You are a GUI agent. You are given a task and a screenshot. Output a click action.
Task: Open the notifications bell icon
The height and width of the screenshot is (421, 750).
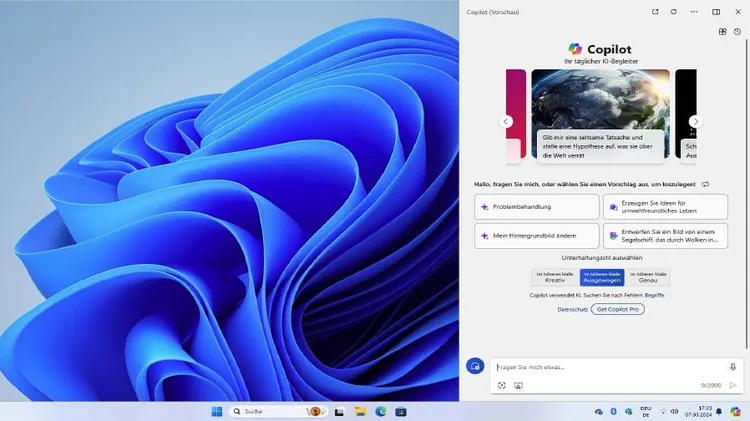(x=718, y=411)
